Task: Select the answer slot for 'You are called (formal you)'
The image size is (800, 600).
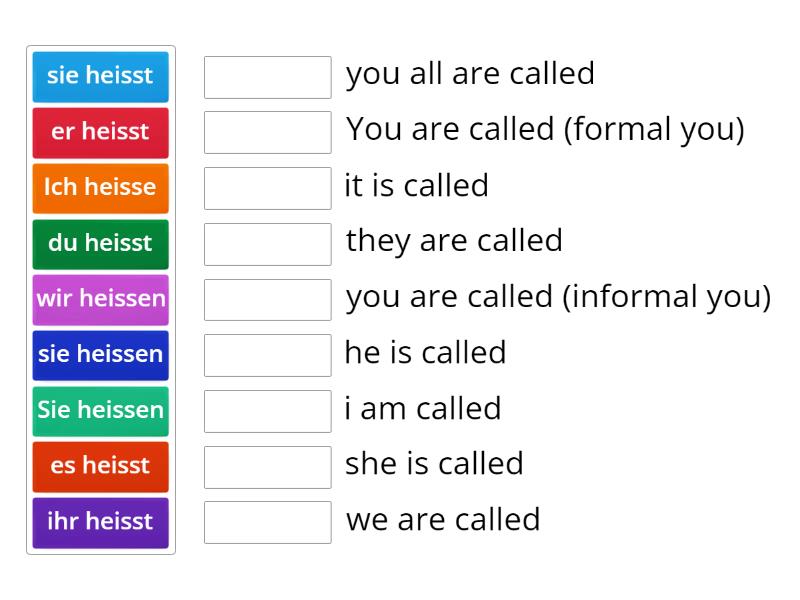Action: click(x=267, y=130)
